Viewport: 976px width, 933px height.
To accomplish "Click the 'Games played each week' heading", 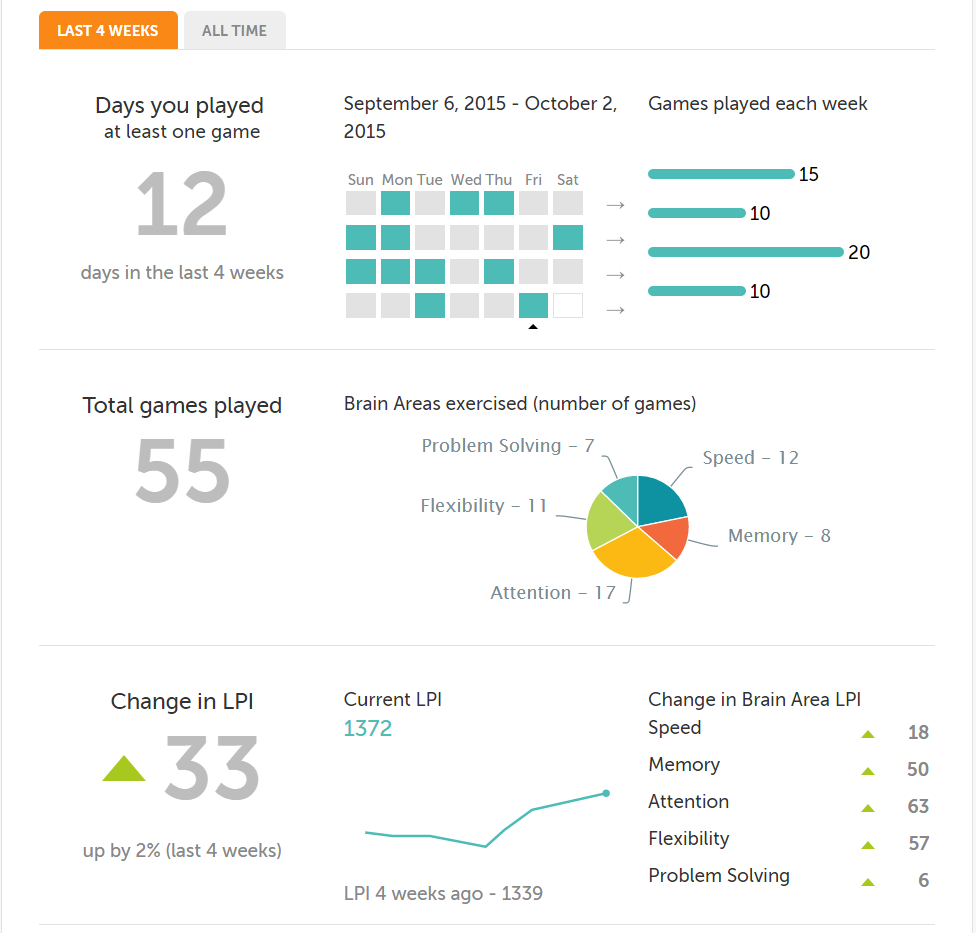I will click(758, 103).
